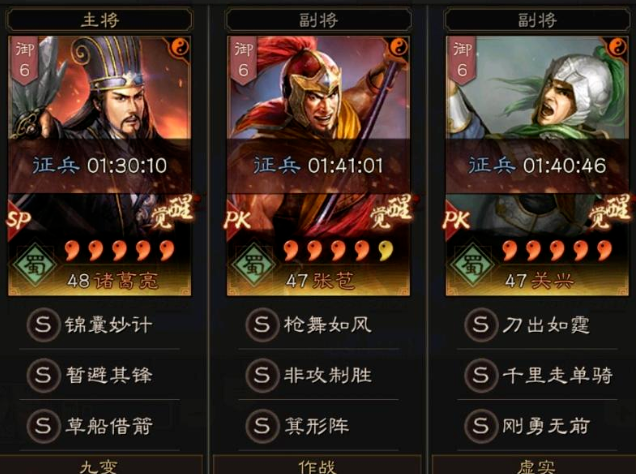Switch to the 作战 tab
The image size is (636, 474).
tap(318, 465)
